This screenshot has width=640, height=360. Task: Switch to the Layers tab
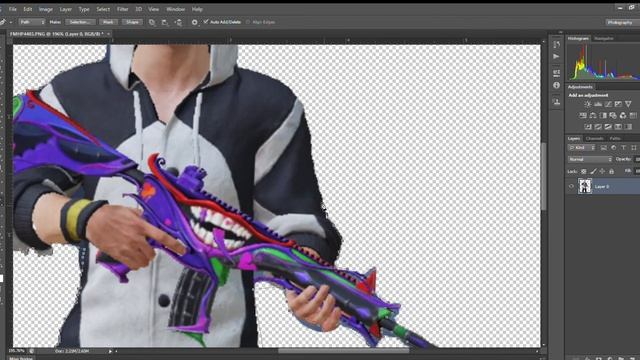[574, 138]
